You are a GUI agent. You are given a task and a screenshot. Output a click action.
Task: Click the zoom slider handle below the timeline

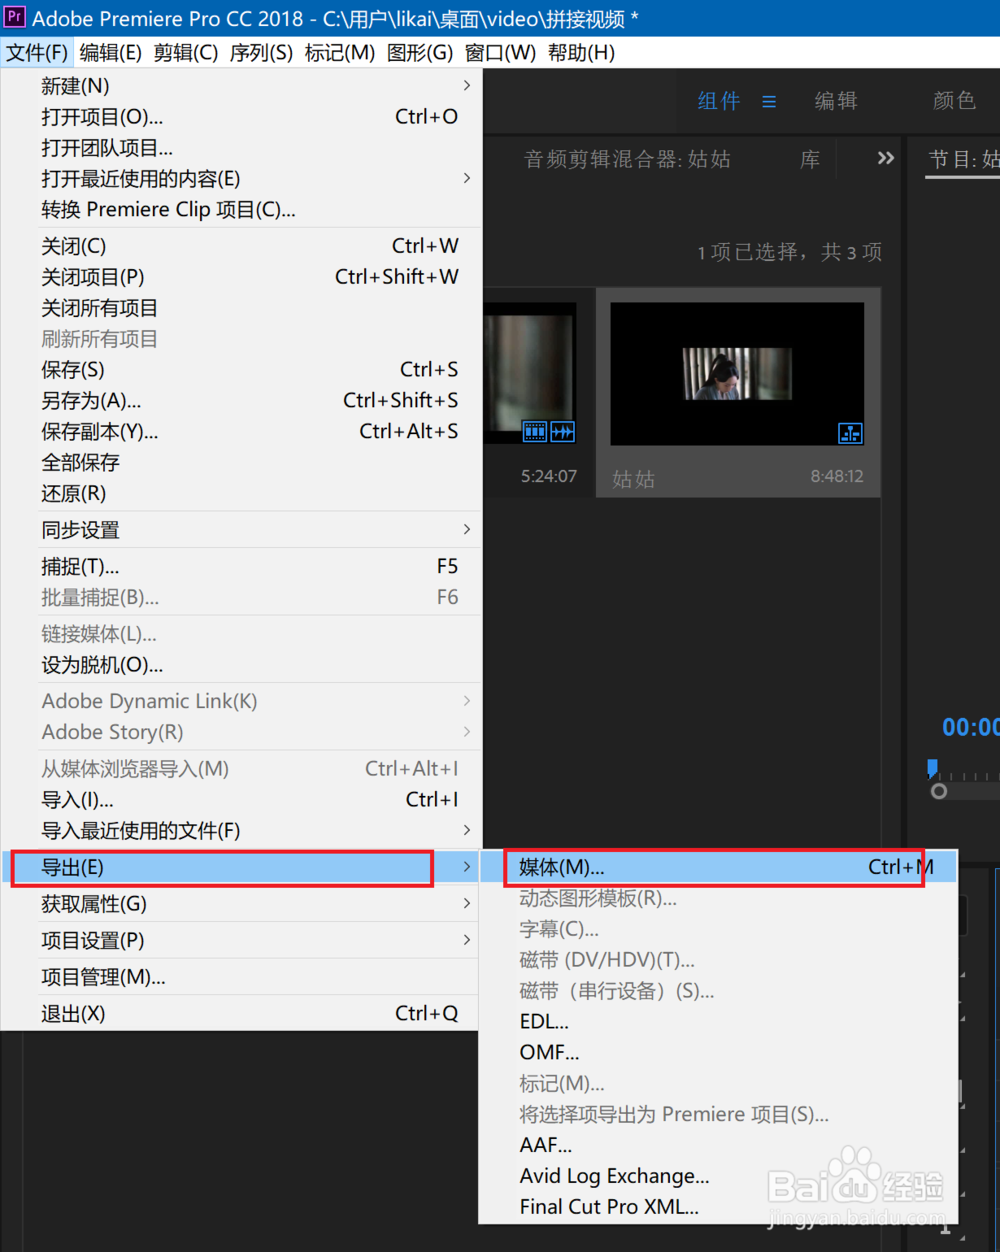point(939,791)
